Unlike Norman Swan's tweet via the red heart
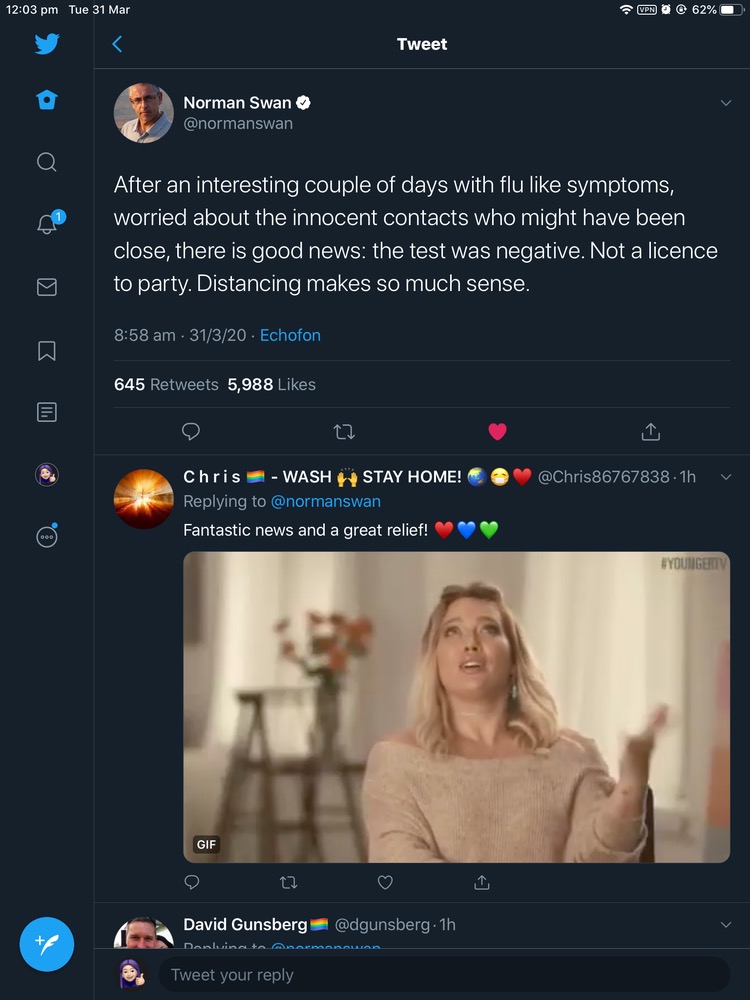The width and height of the screenshot is (750, 1000). (x=497, y=432)
